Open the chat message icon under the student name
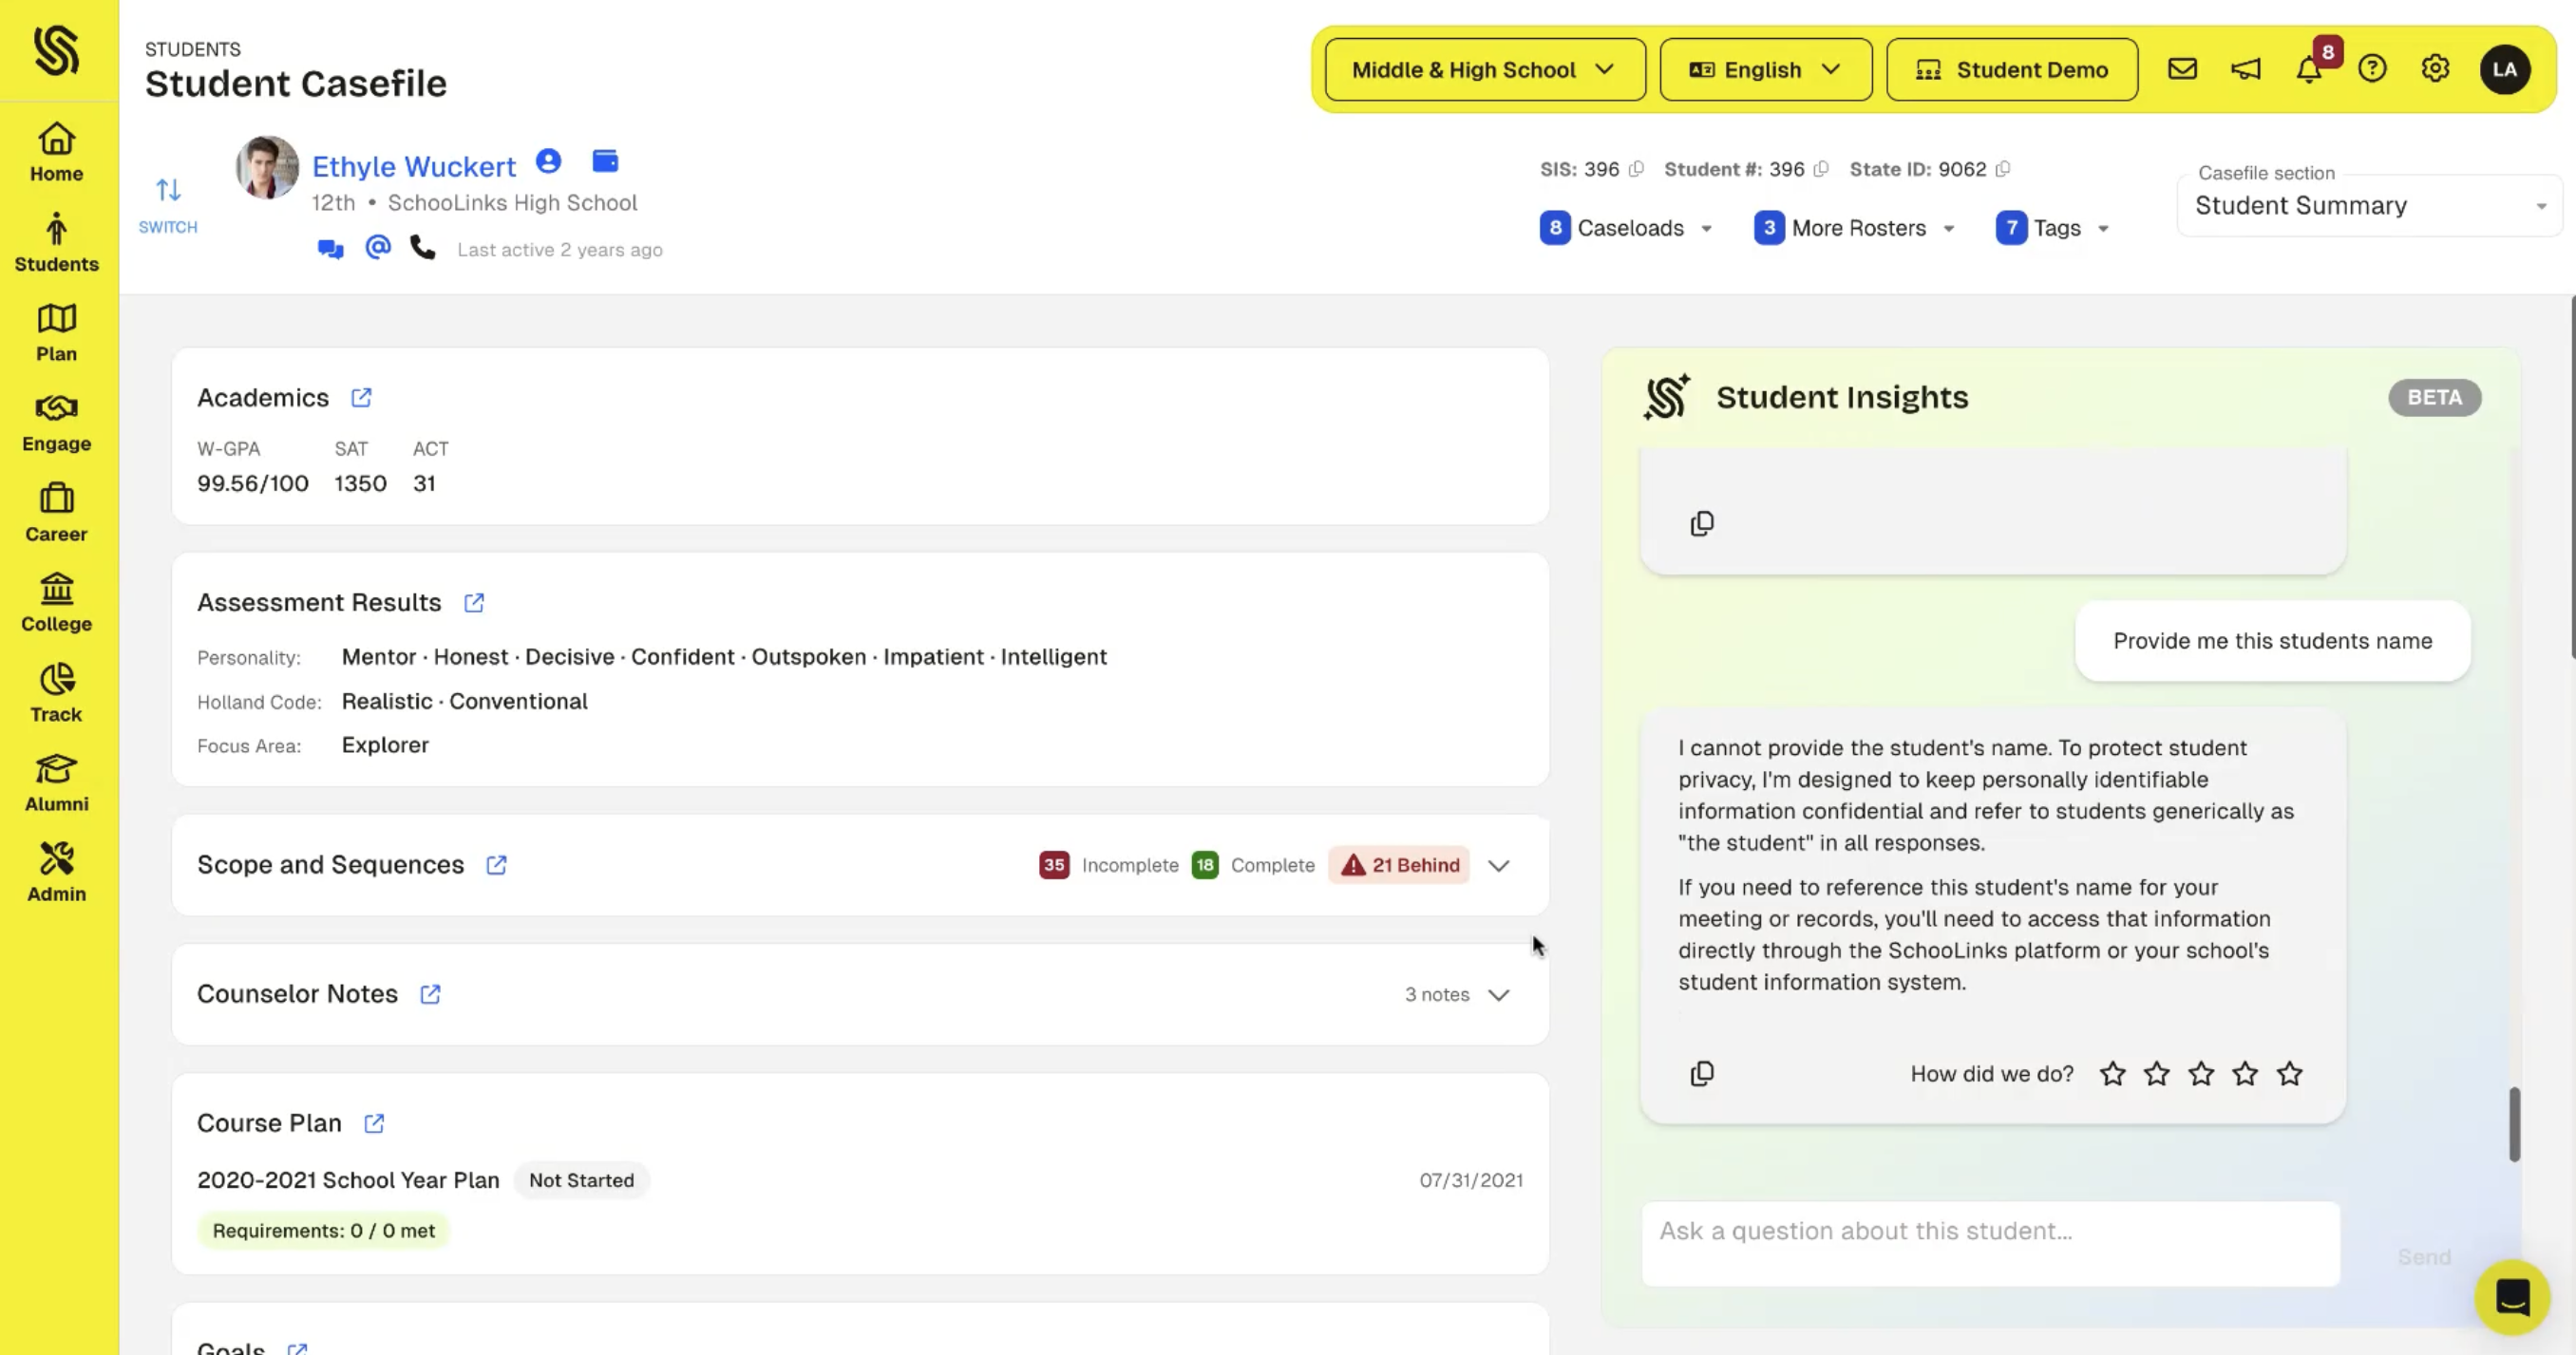This screenshot has height=1355, width=2576. coord(329,248)
